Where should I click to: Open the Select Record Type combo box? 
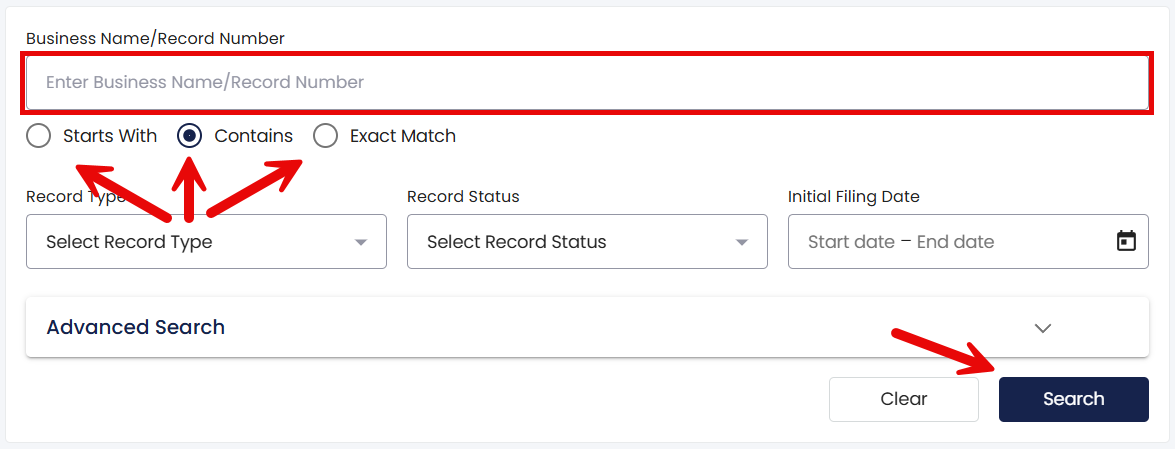pyautogui.click(x=206, y=241)
